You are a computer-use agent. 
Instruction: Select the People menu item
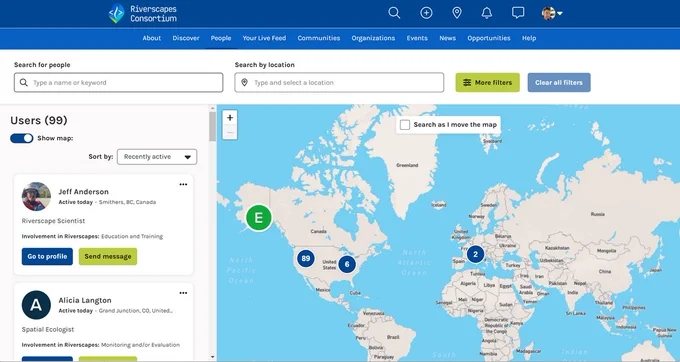click(x=221, y=38)
